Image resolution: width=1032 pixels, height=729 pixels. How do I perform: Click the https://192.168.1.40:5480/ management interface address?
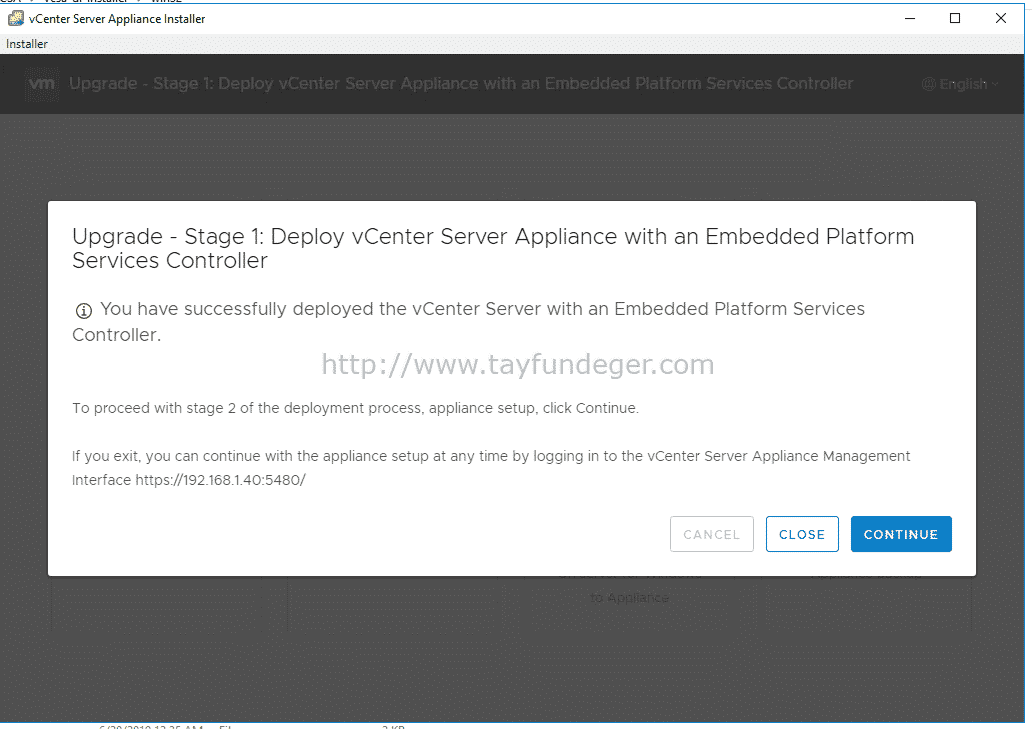click(220, 480)
